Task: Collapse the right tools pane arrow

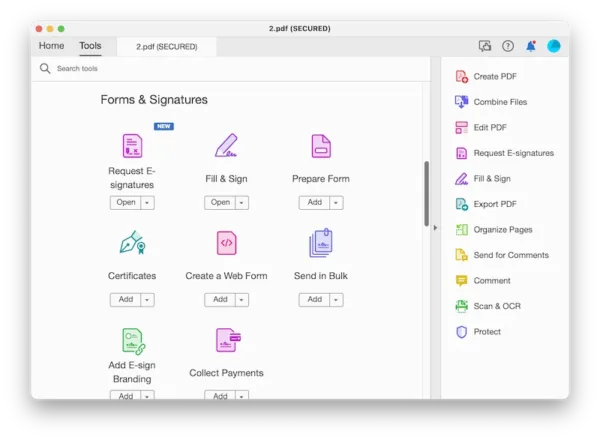Action: pyautogui.click(x=435, y=228)
